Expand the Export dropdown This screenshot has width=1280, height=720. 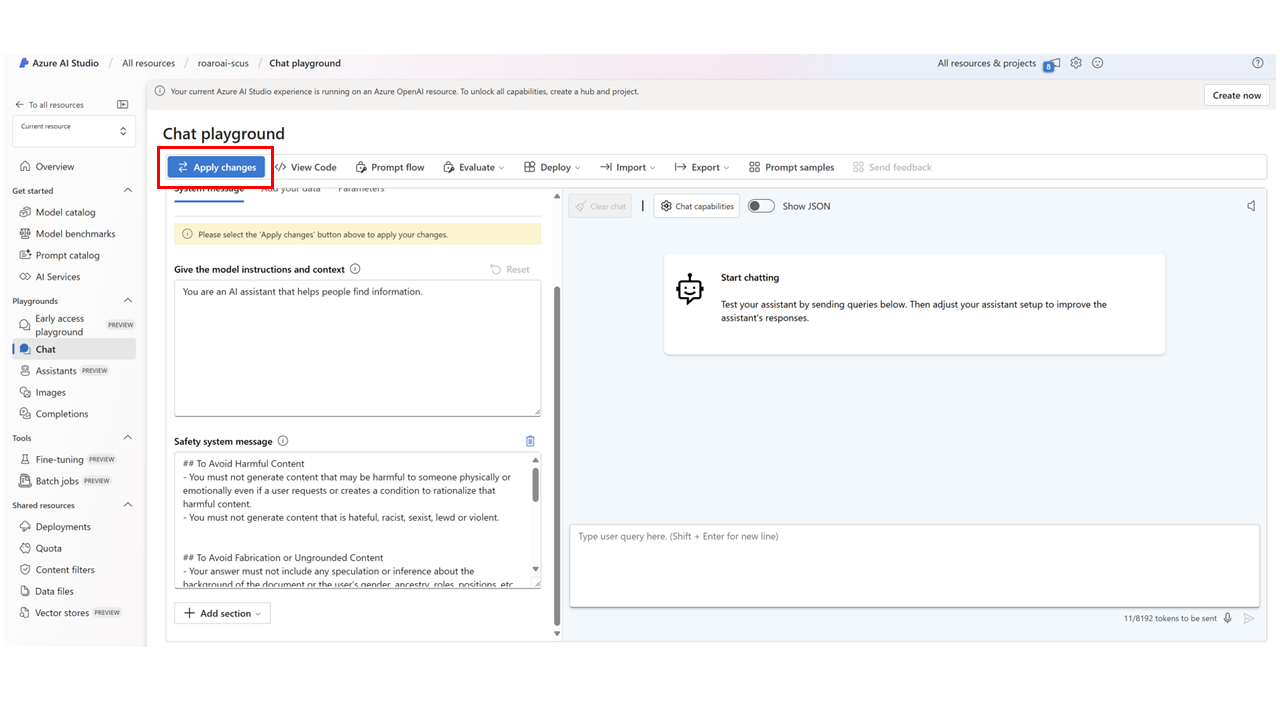(702, 167)
